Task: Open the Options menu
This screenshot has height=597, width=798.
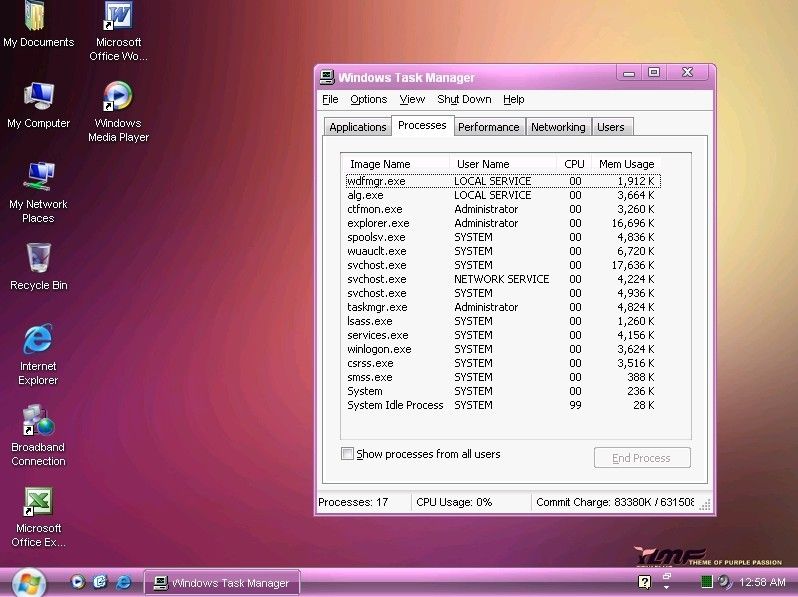Action: [x=368, y=99]
